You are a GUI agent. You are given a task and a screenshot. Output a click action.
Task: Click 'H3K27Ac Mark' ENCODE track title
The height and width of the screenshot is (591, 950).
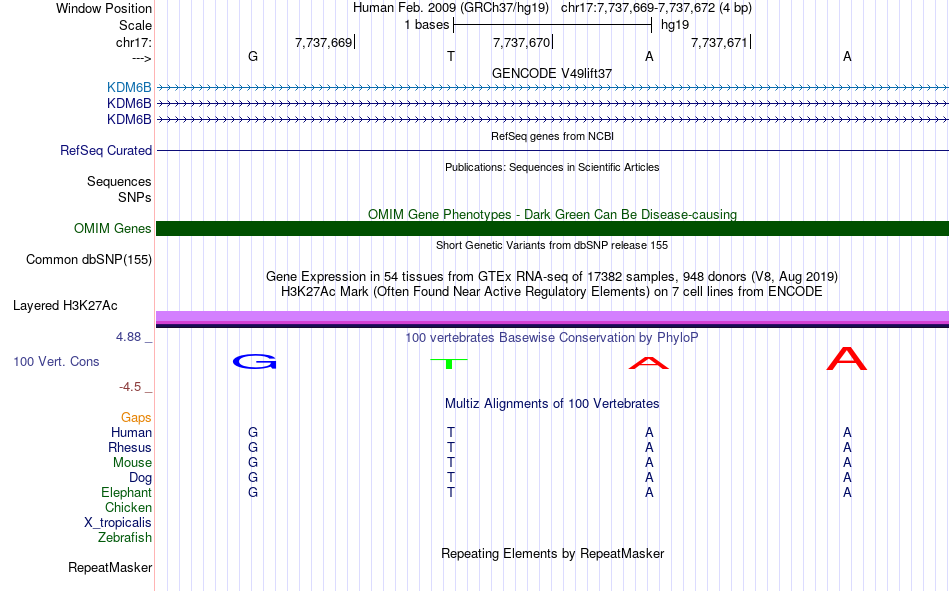pyautogui.click(x=552, y=292)
